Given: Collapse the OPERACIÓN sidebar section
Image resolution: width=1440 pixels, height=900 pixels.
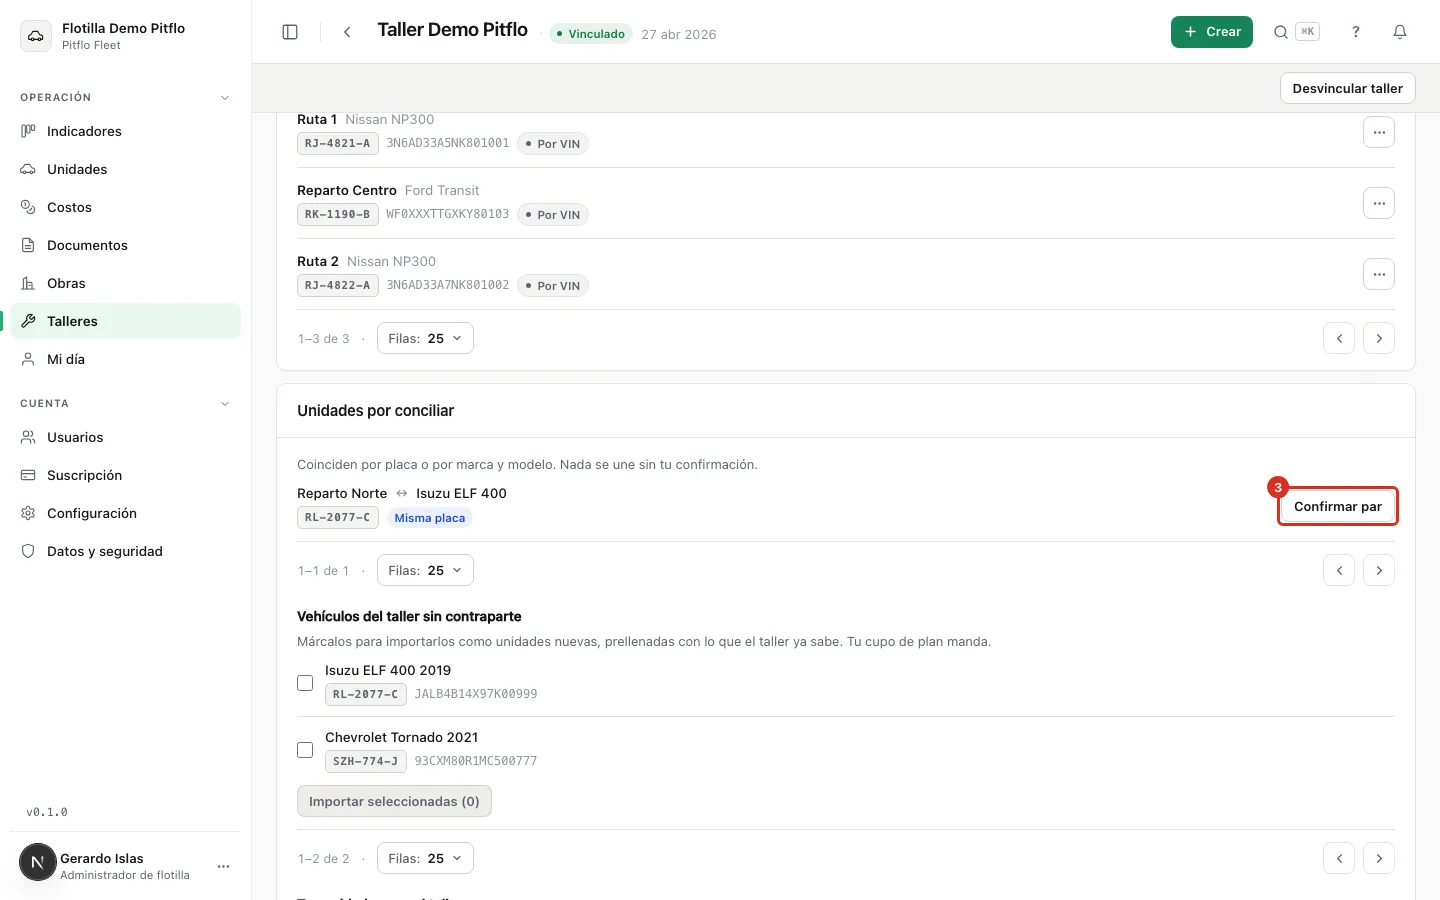Looking at the screenshot, I should [225, 98].
